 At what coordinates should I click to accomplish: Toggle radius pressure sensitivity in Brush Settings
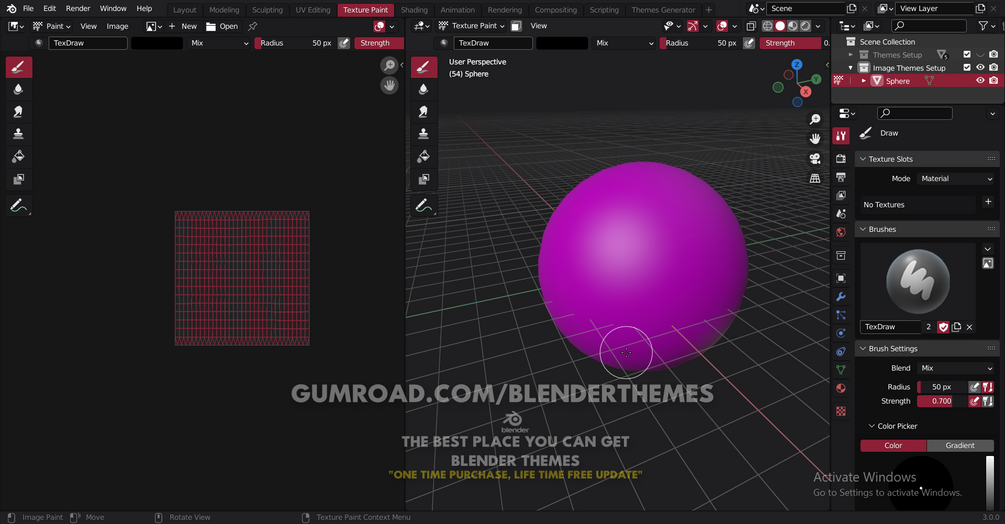point(974,387)
